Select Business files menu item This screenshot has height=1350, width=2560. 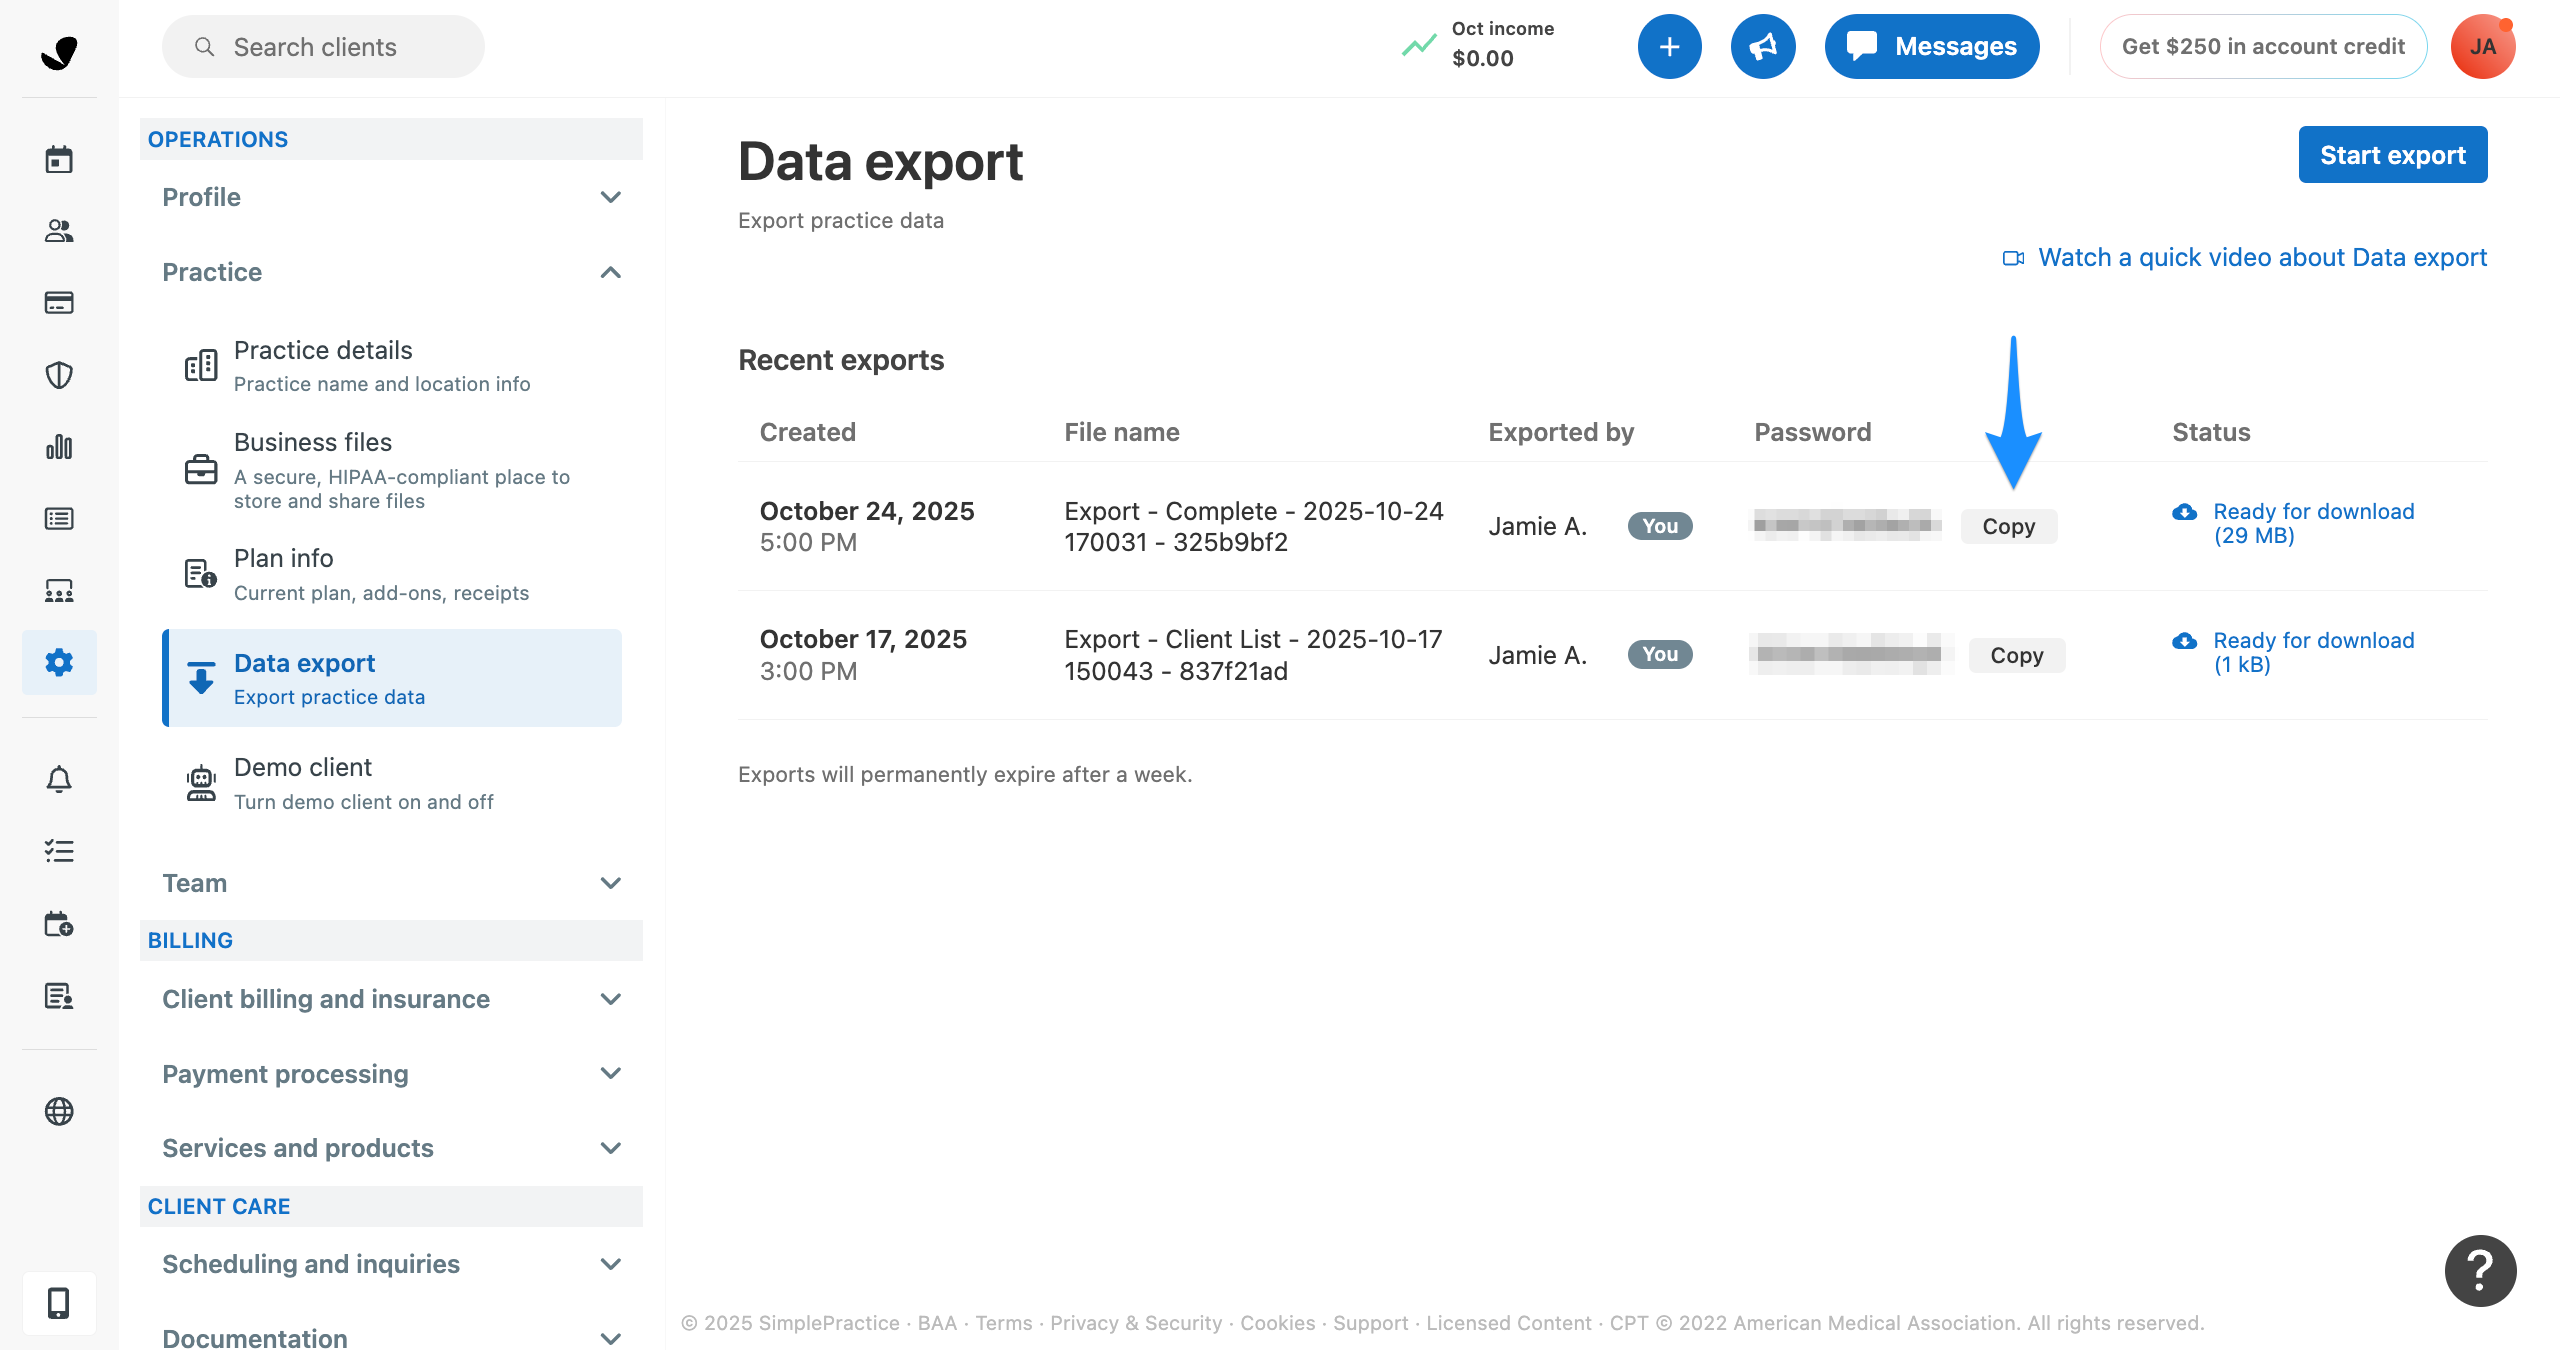[313, 443]
